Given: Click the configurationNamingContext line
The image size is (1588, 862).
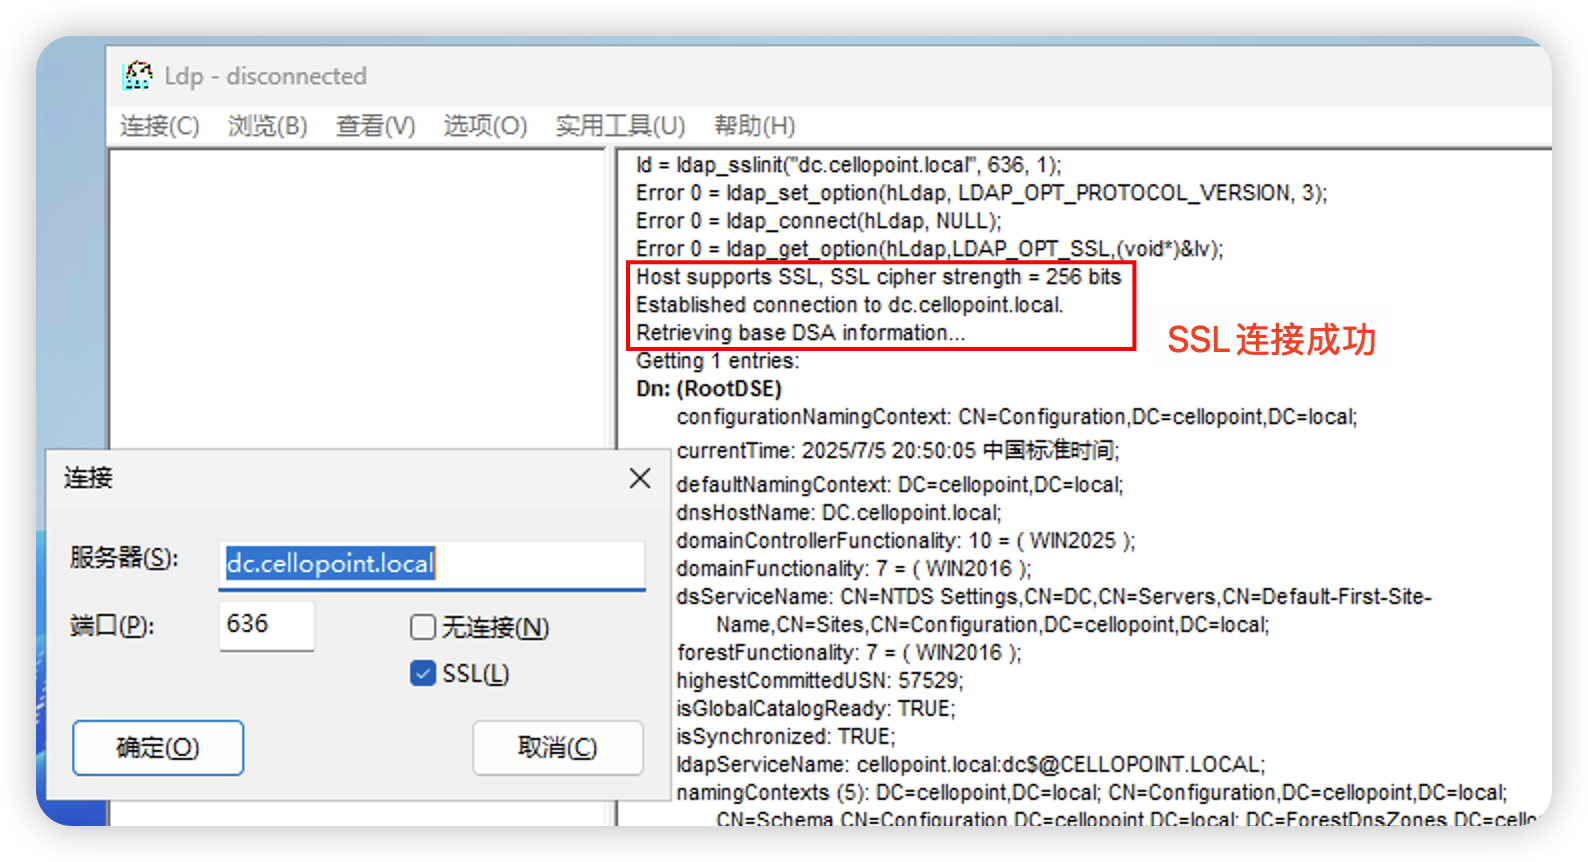Looking at the screenshot, I should [x=1017, y=417].
